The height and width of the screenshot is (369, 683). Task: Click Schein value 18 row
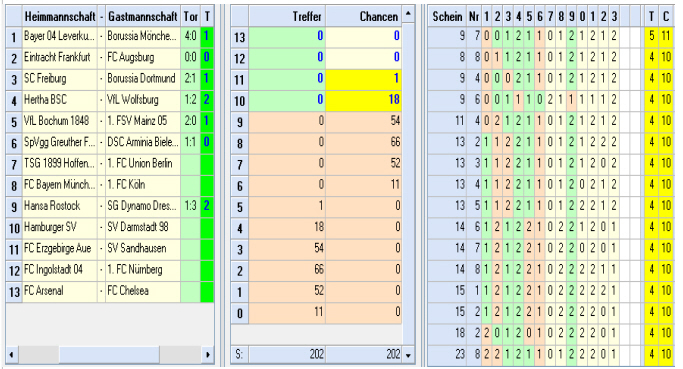[448, 334]
